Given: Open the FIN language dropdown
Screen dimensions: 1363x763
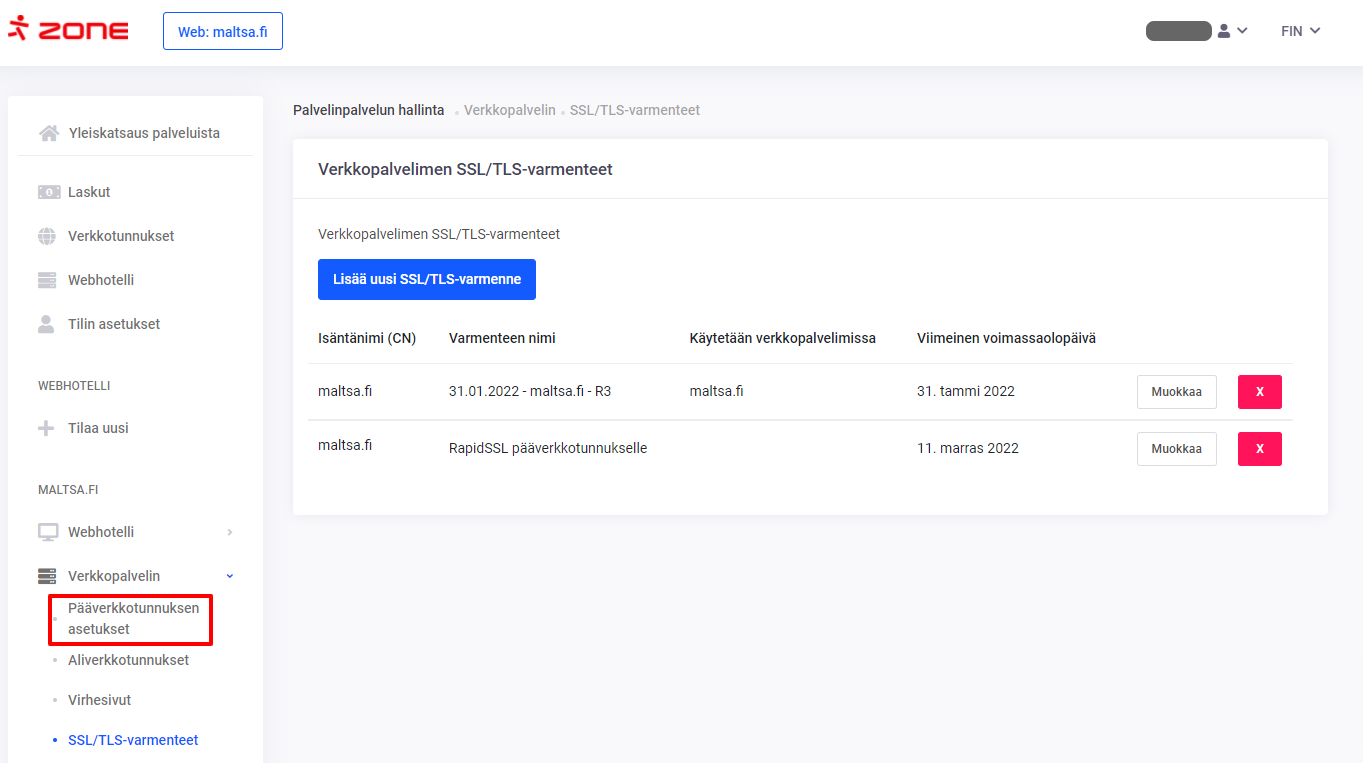Looking at the screenshot, I should tap(1300, 31).
